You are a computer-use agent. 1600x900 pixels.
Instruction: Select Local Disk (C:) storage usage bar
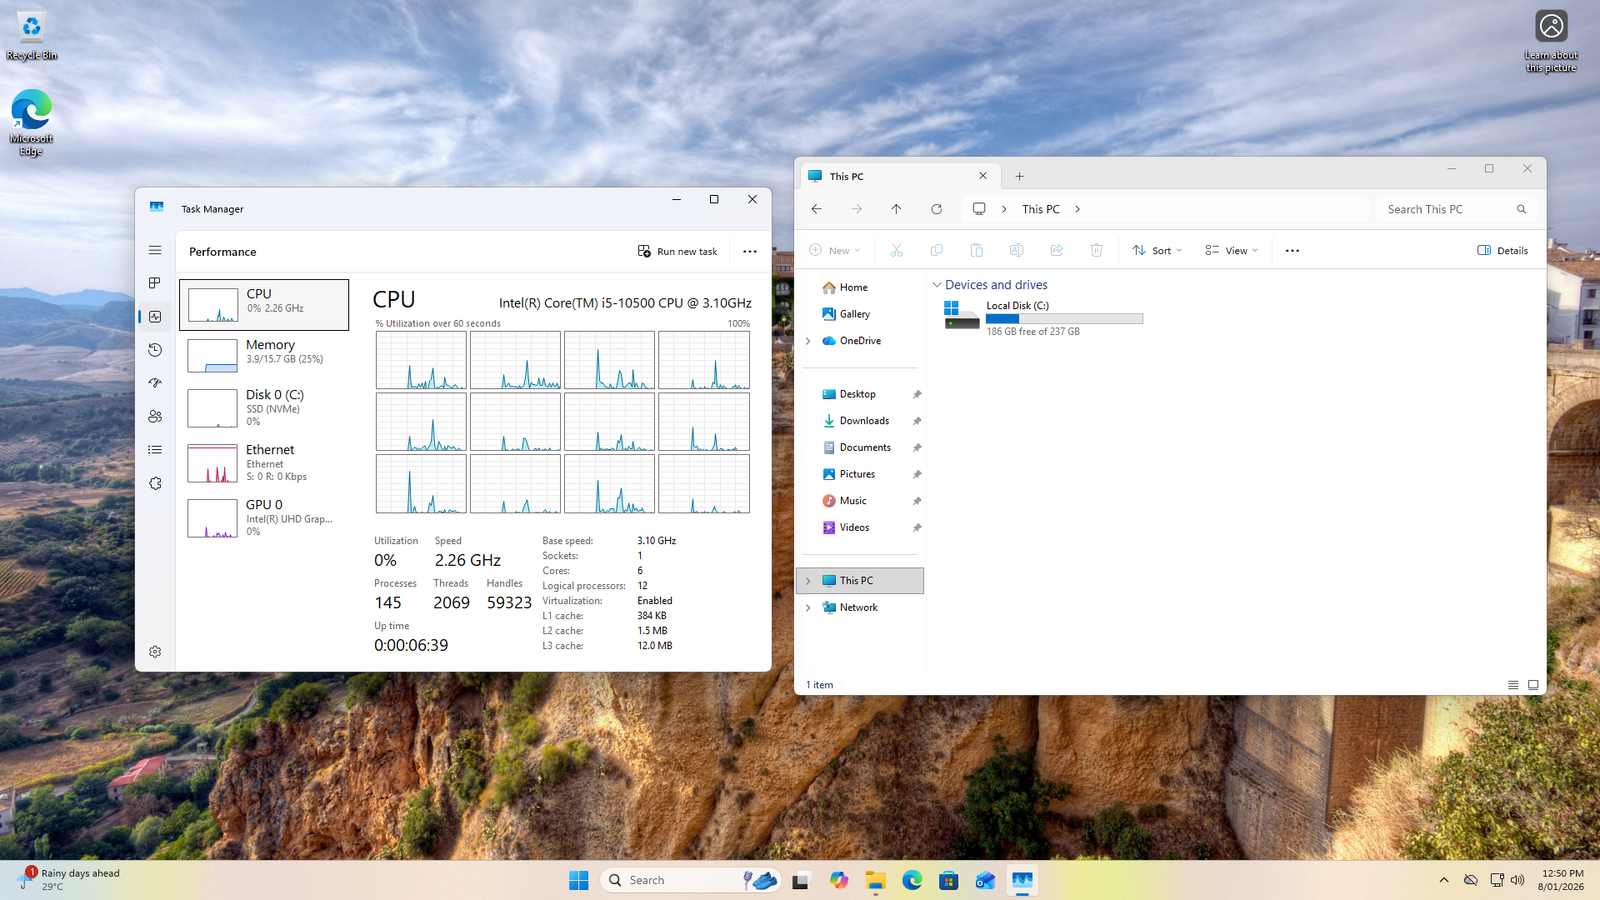[x=1064, y=319]
